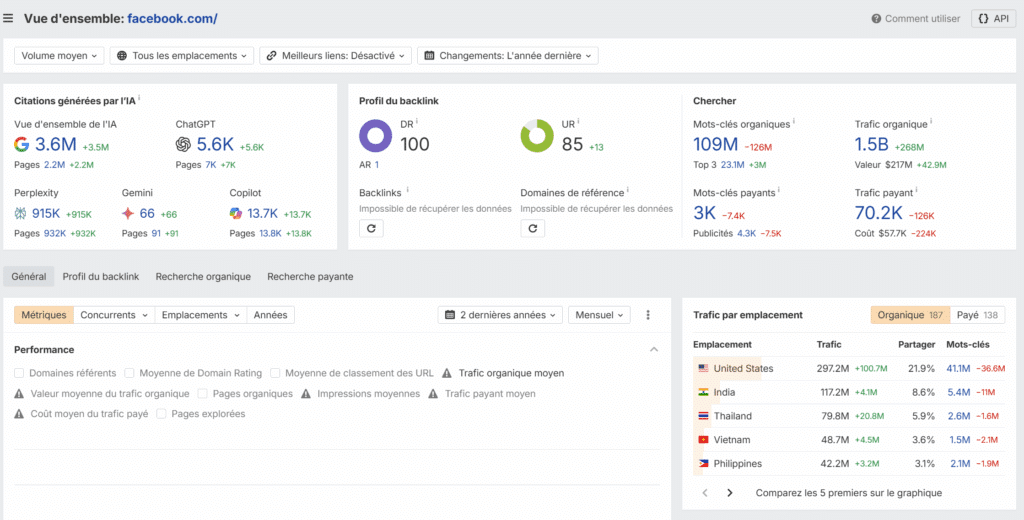Click the UR green donut chart
Screen dimensions: 1024x520
tap(537, 136)
